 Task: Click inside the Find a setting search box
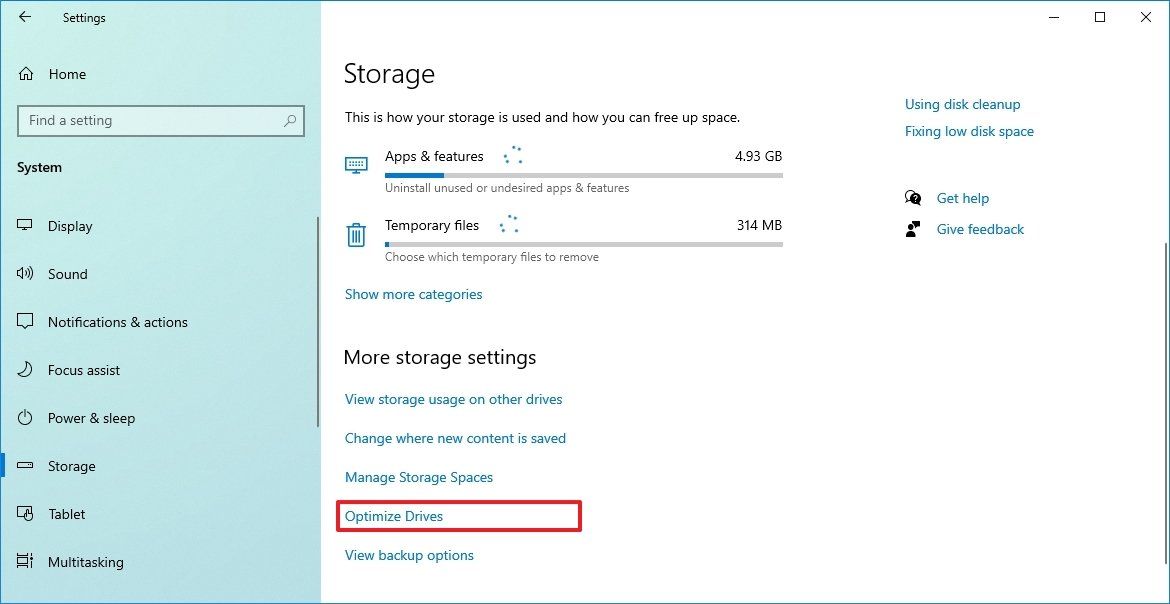pos(160,120)
